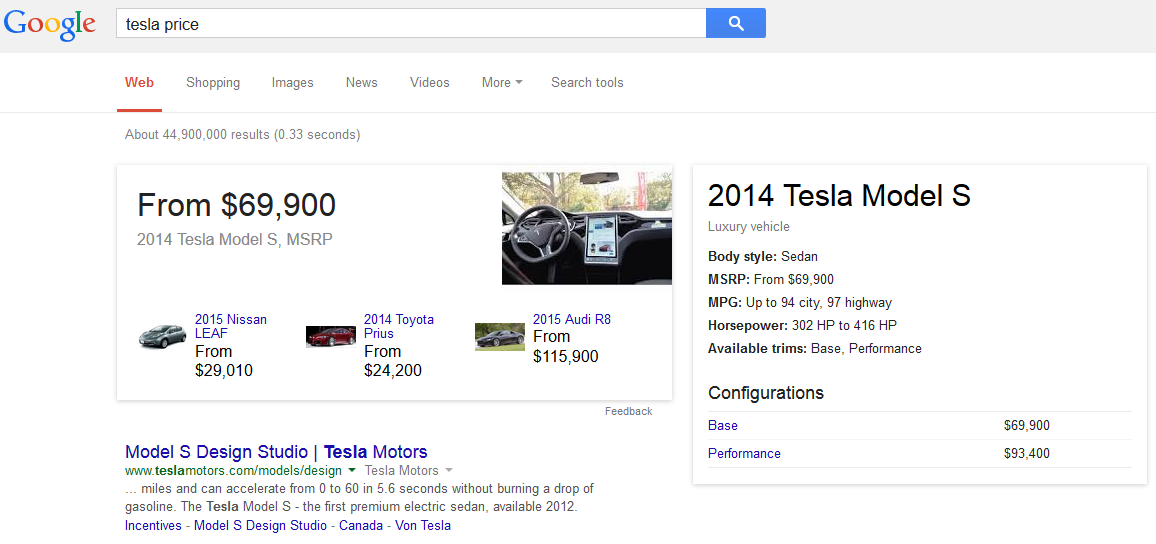The width and height of the screenshot is (1156, 544).
Task: Open the green arrow next to teslamotors.com URL
Action: coord(352,470)
